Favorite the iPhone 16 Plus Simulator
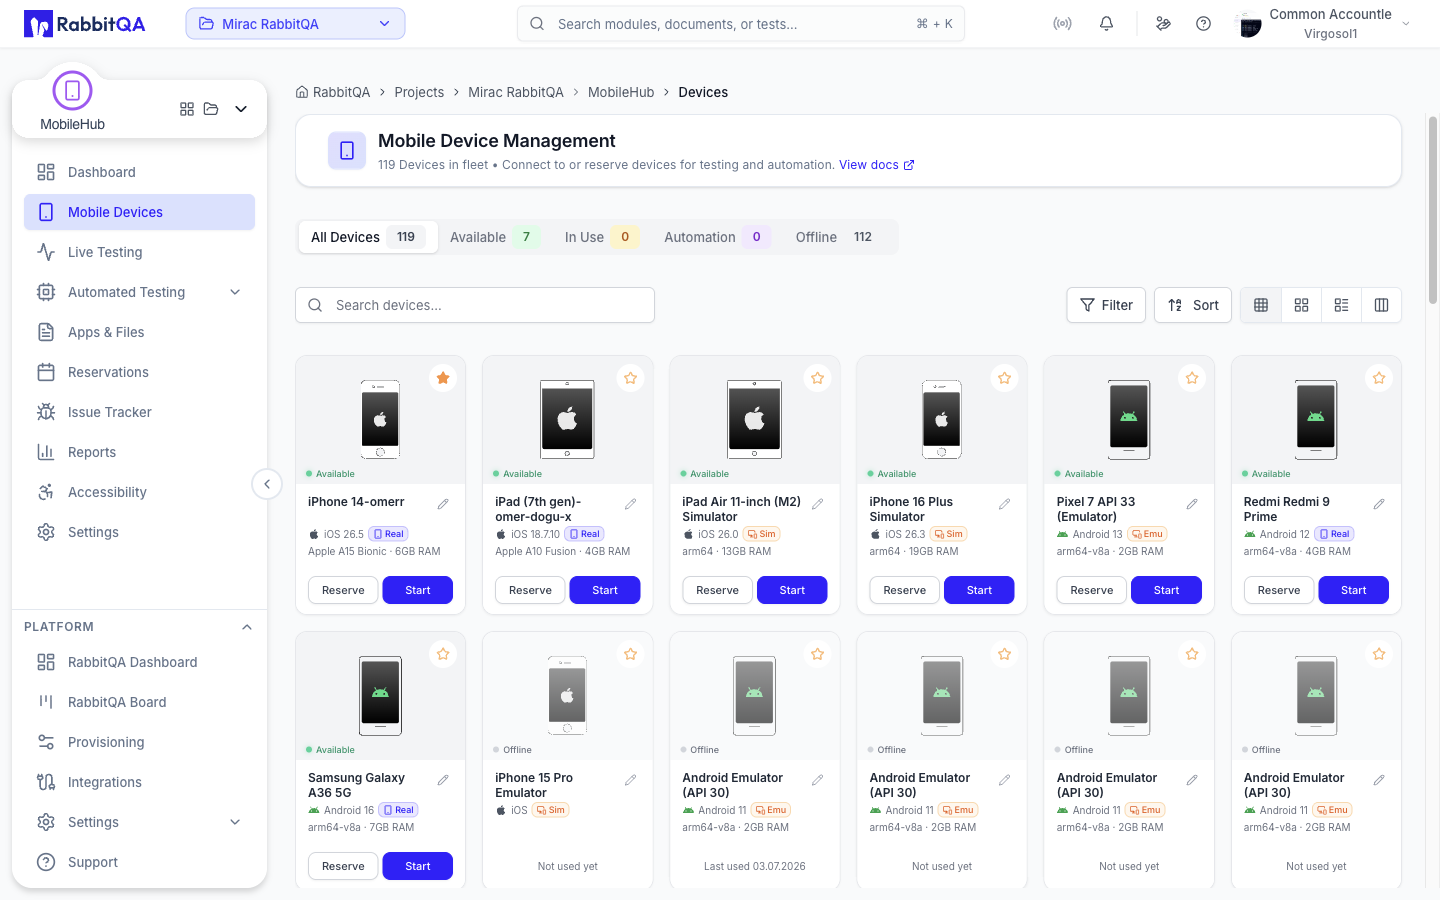Screen dimensions: 1440x900 pyautogui.click(x=1004, y=378)
